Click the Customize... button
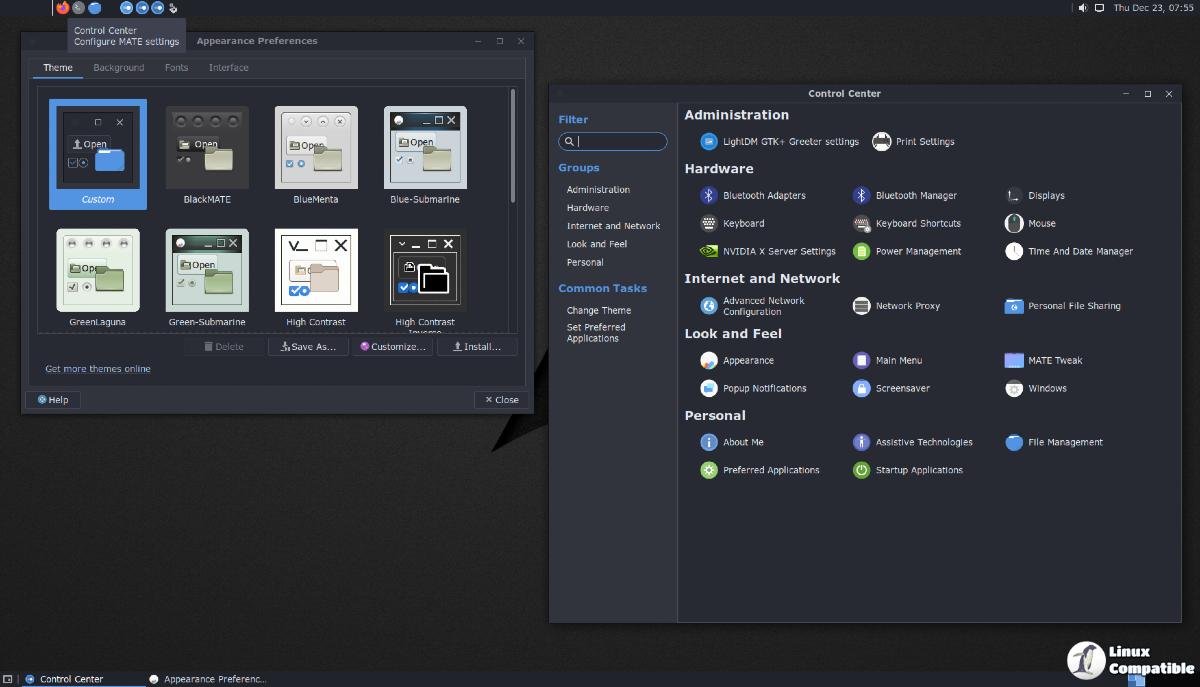This screenshot has width=1200, height=687. (x=393, y=347)
